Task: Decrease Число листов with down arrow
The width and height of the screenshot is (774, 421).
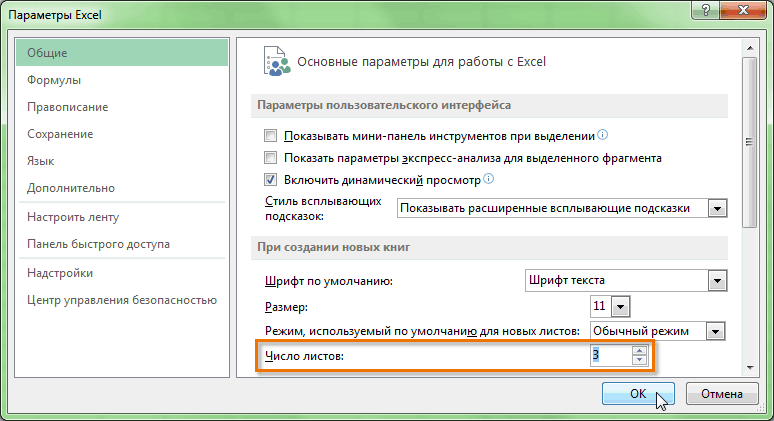Action: (x=639, y=360)
